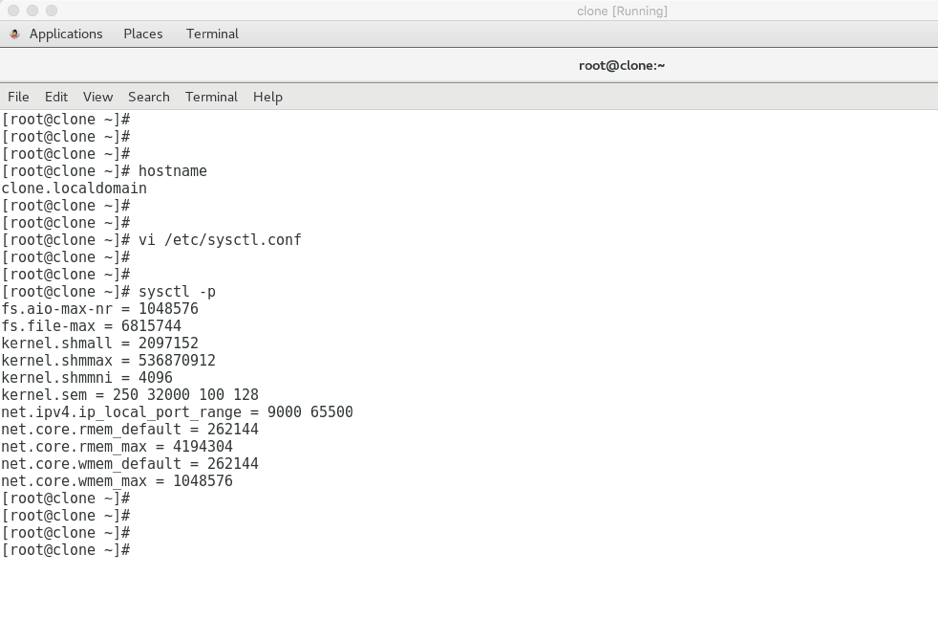The image size is (938, 643).
Task: Click the clone [Running] window title
Action: pyautogui.click(x=622, y=11)
